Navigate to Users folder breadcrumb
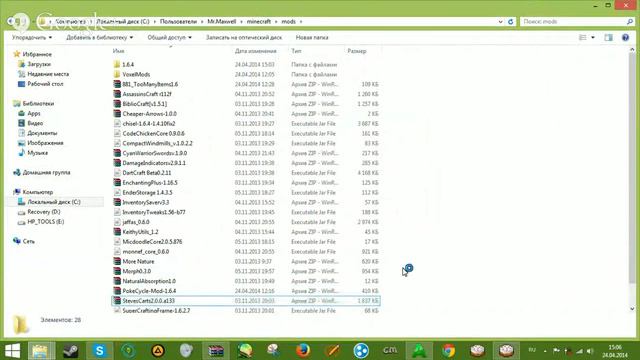Screen dimensions: 640x360 [x=178, y=22]
